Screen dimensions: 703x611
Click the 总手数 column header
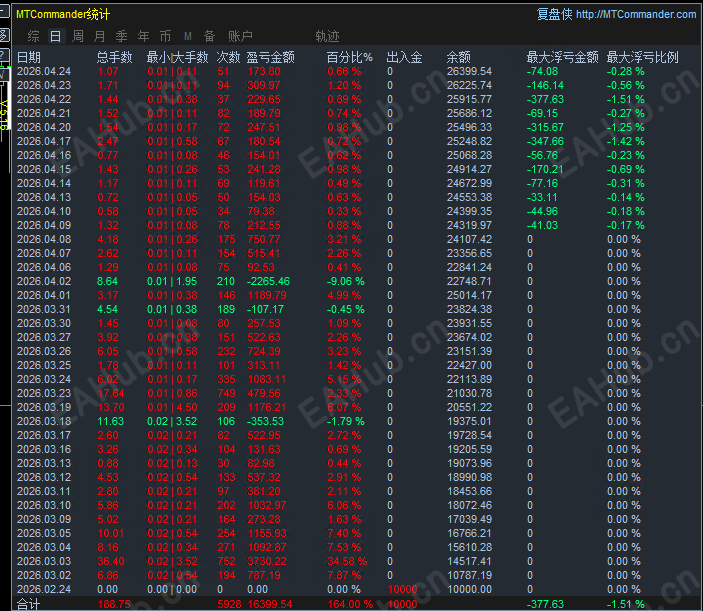(x=115, y=57)
